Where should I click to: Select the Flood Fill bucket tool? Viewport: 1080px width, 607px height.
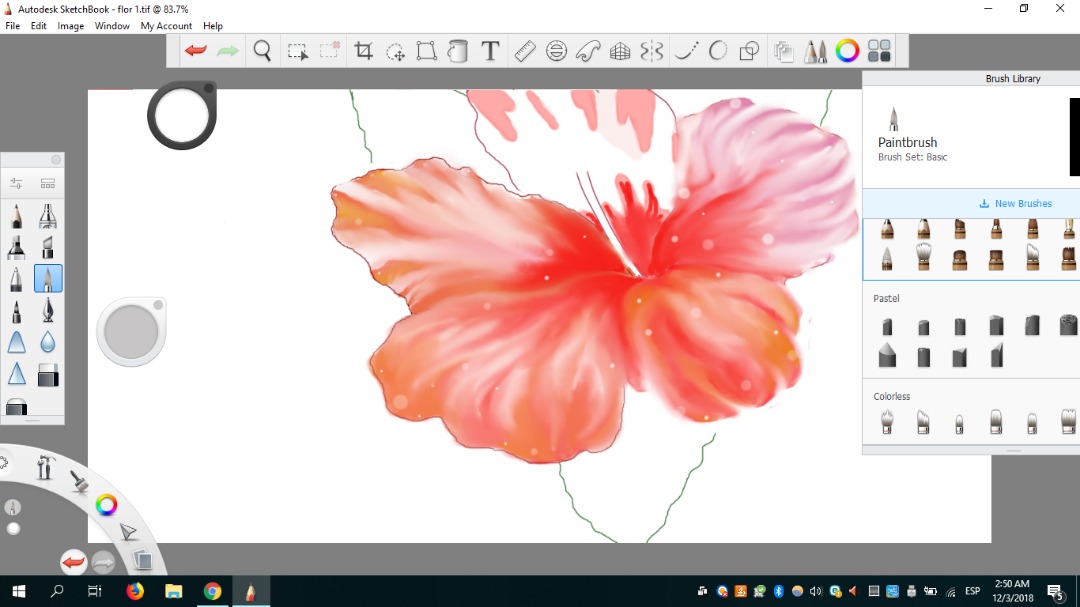click(458, 51)
